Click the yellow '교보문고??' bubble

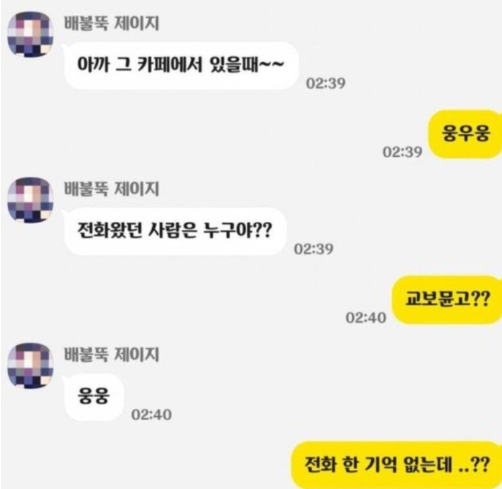(447, 299)
